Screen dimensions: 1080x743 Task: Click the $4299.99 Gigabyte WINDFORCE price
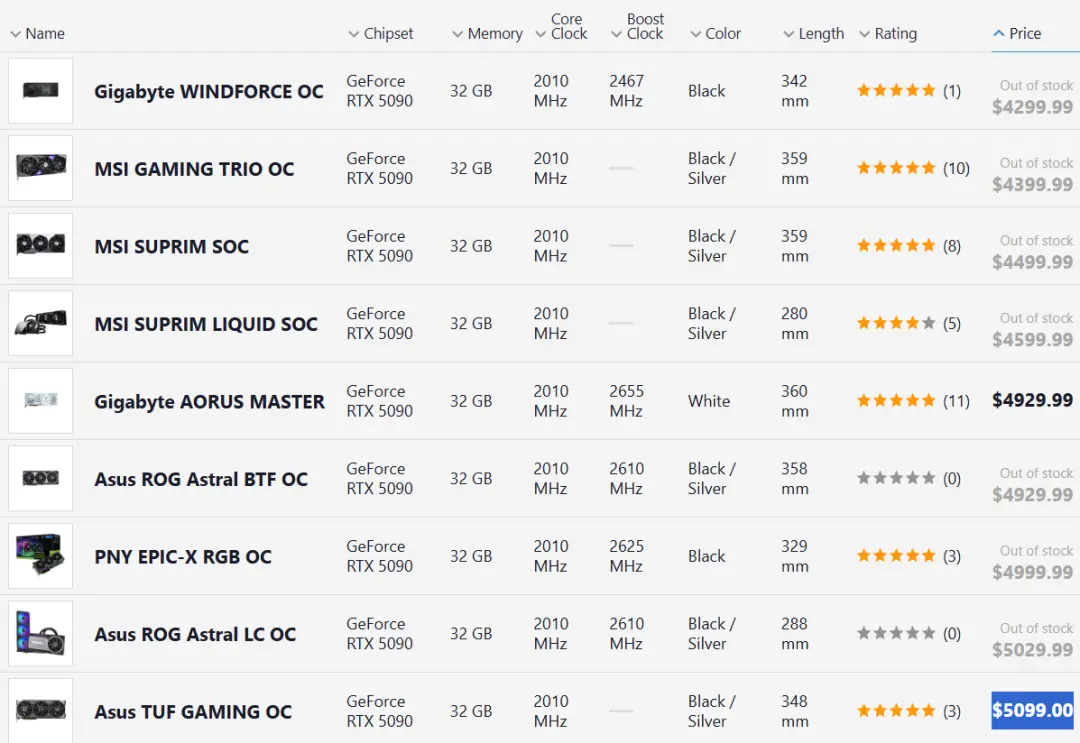click(x=1032, y=107)
